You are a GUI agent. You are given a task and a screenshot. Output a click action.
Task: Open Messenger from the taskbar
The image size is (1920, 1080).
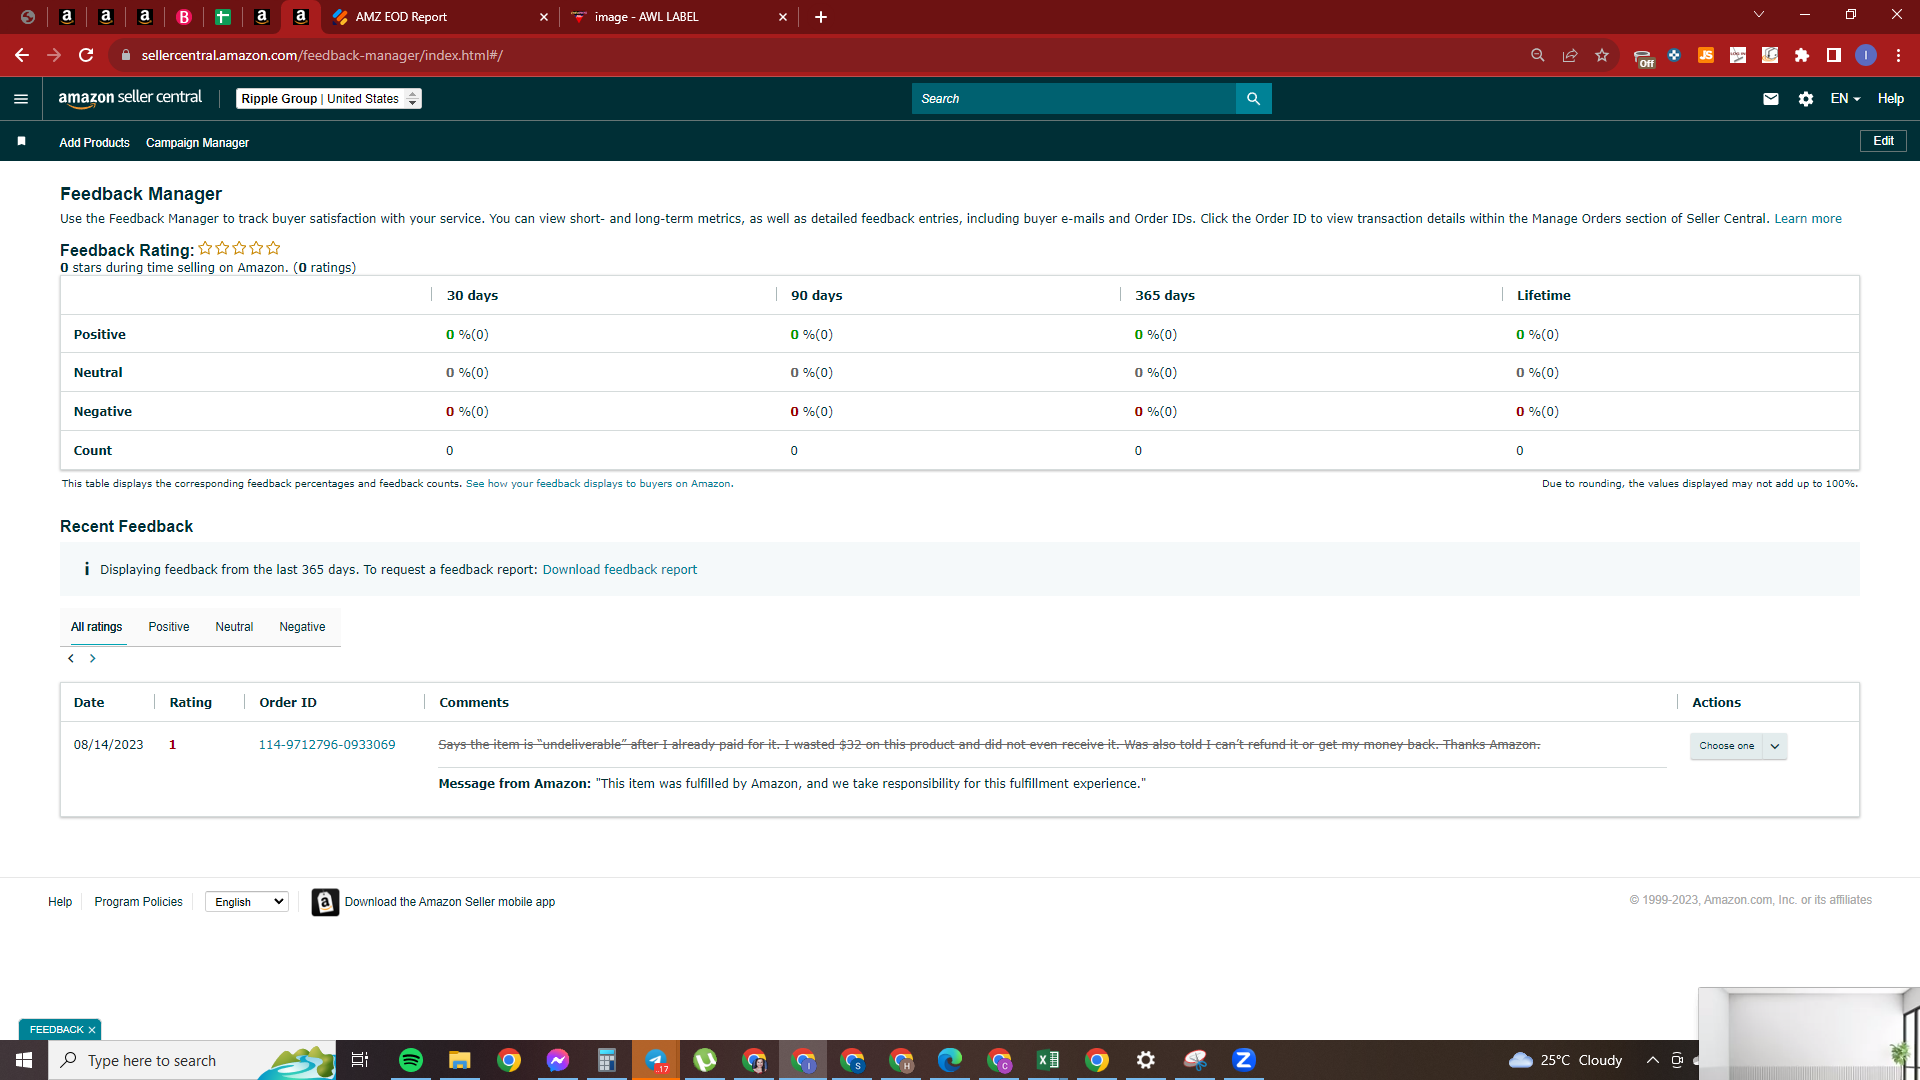click(x=558, y=1060)
